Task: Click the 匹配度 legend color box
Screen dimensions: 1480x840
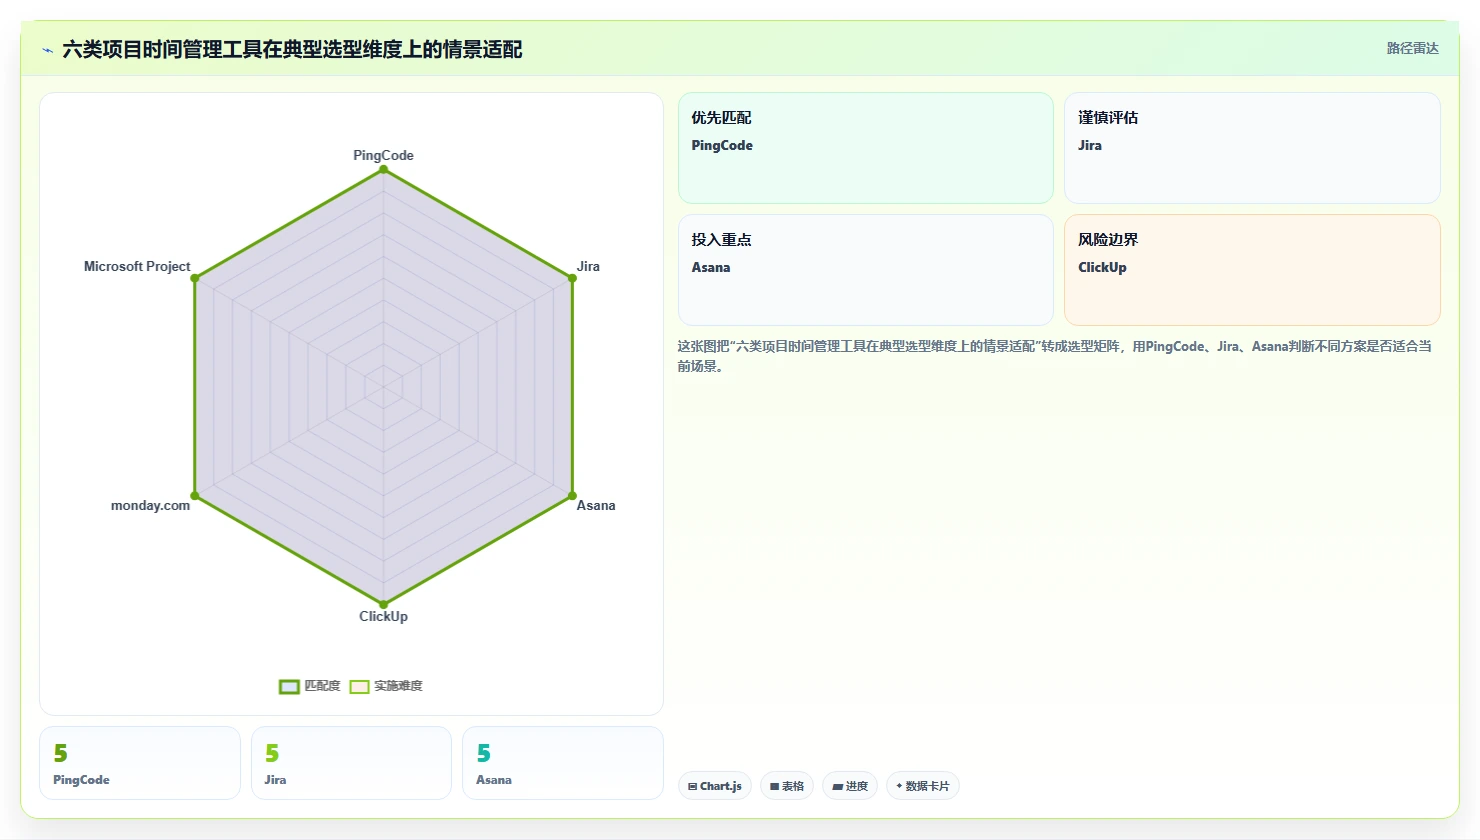Action: (x=289, y=686)
